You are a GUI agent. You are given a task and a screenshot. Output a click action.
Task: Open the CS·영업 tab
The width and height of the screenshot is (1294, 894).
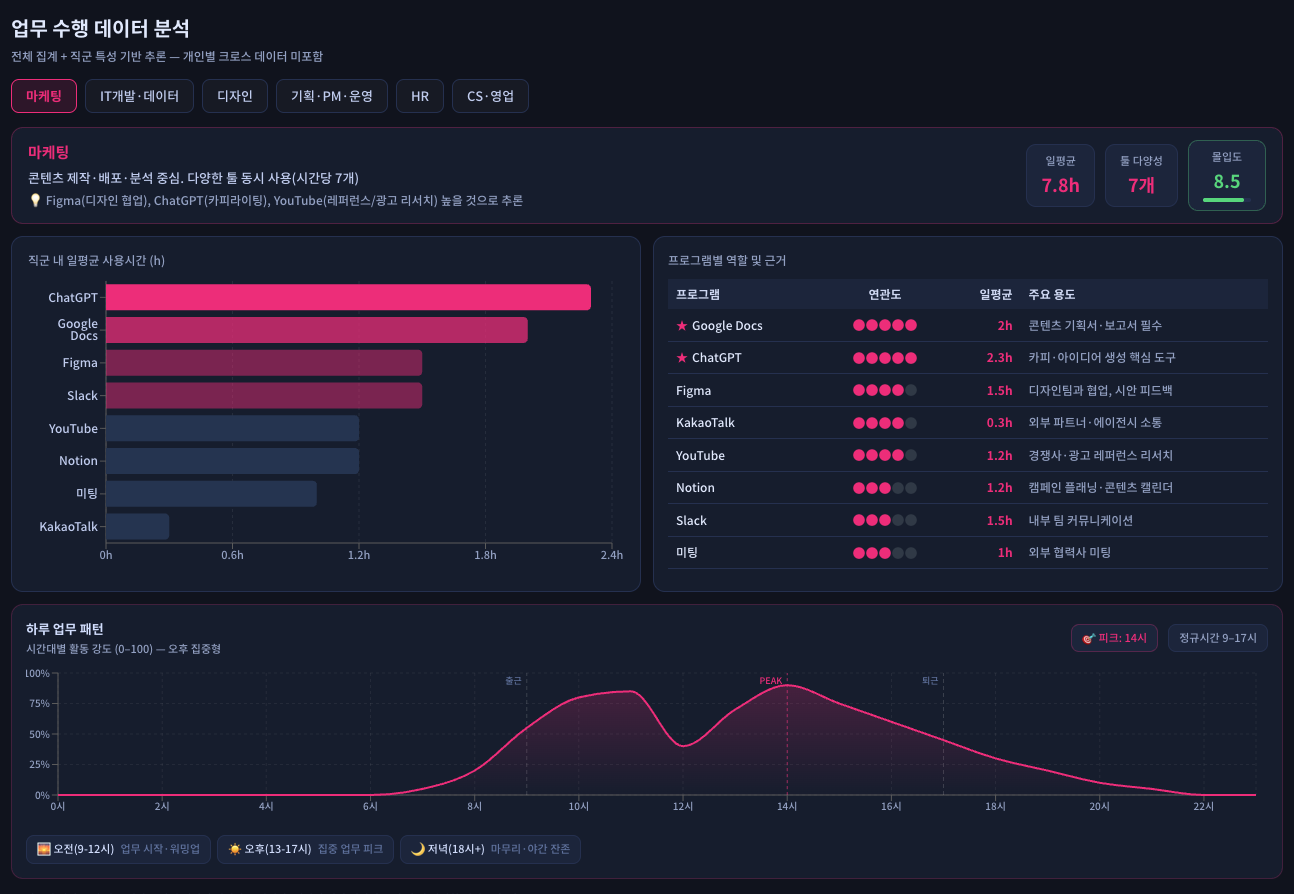pos(490,96)
